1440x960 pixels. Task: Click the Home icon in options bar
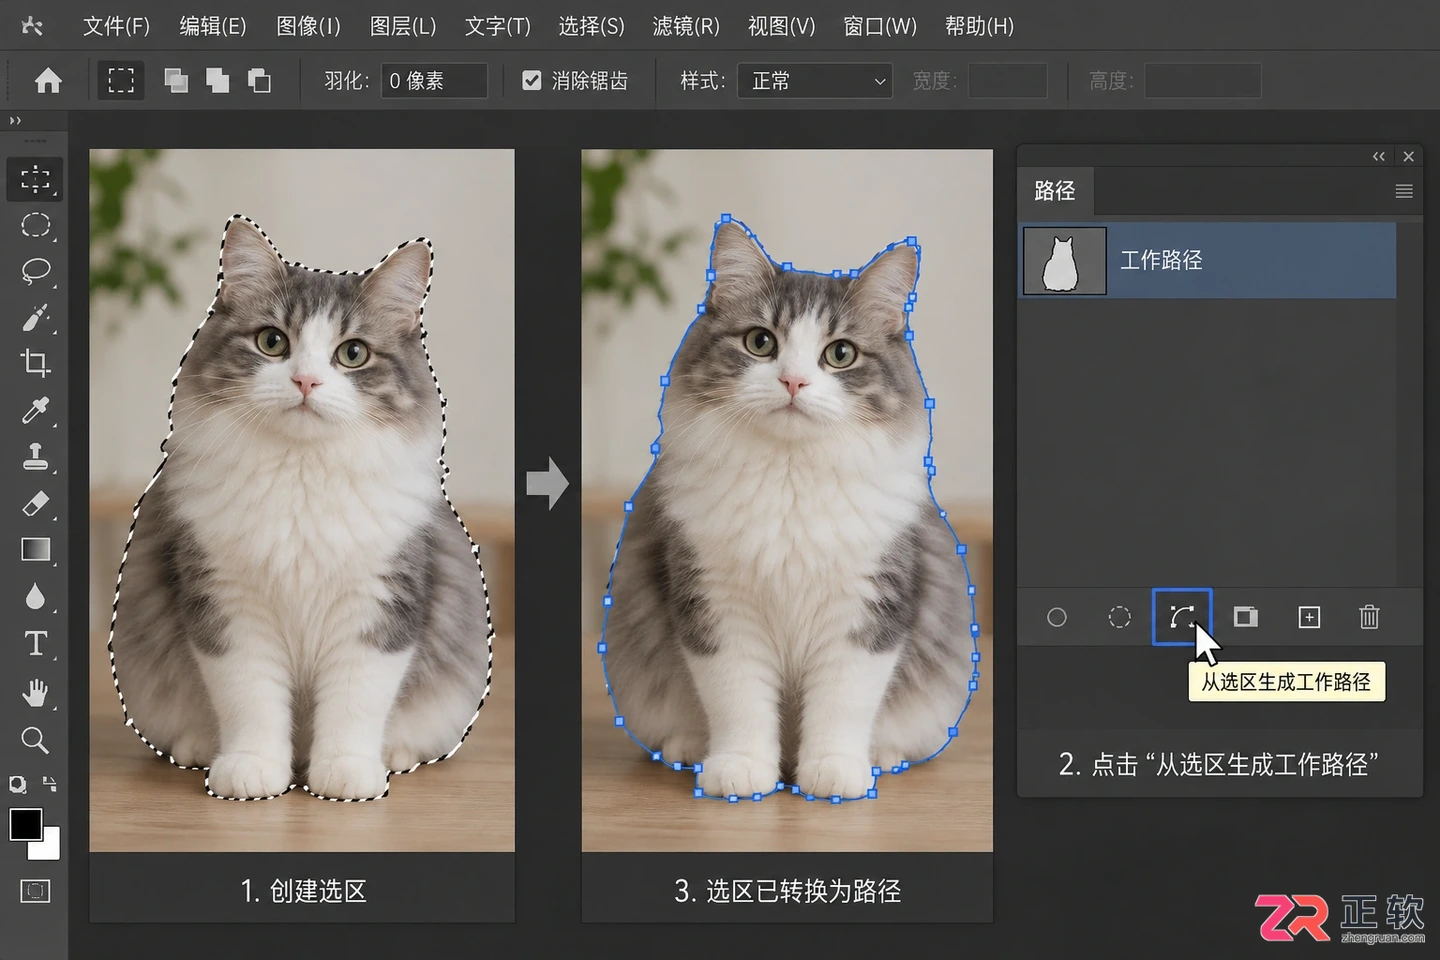tap(48, 81)
